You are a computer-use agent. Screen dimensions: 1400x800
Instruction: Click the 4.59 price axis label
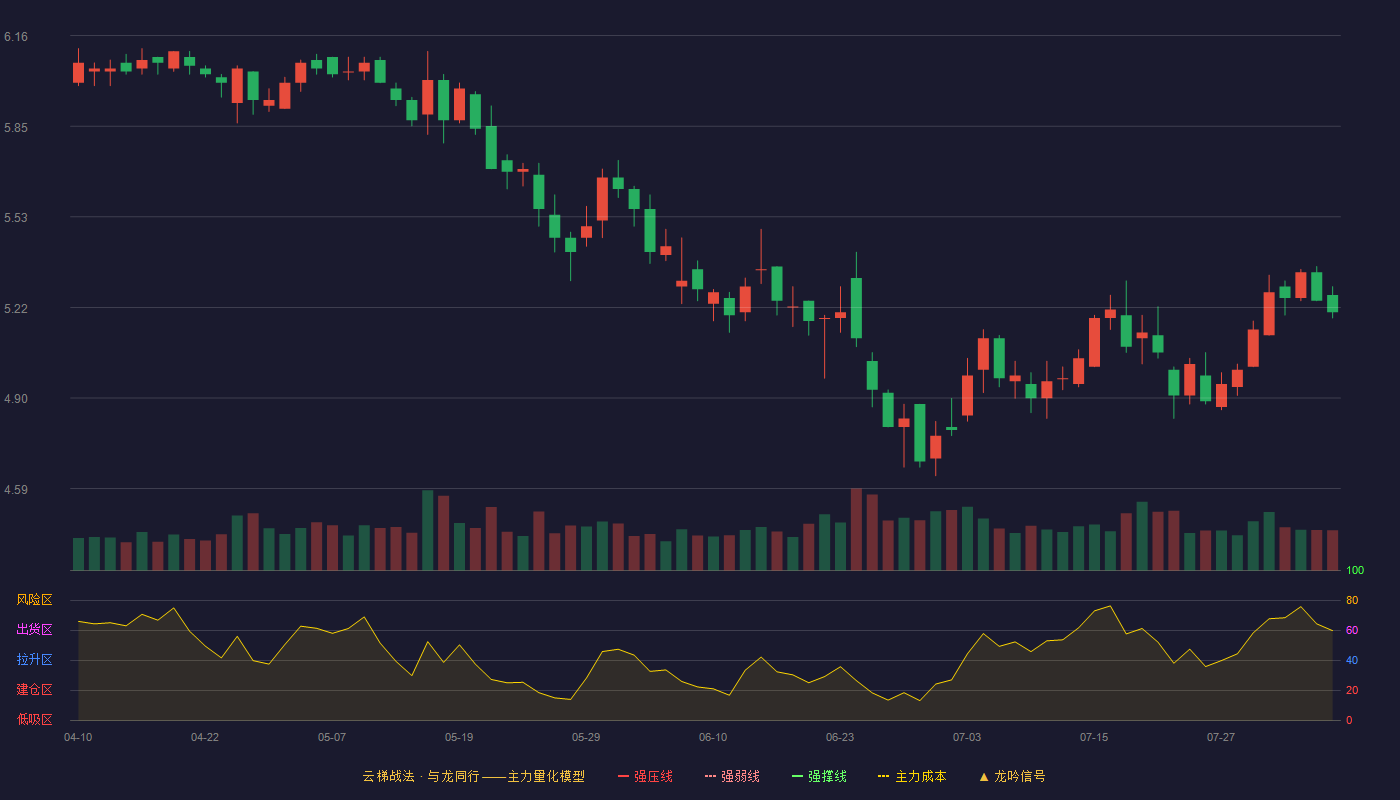(x=16, y=490)
